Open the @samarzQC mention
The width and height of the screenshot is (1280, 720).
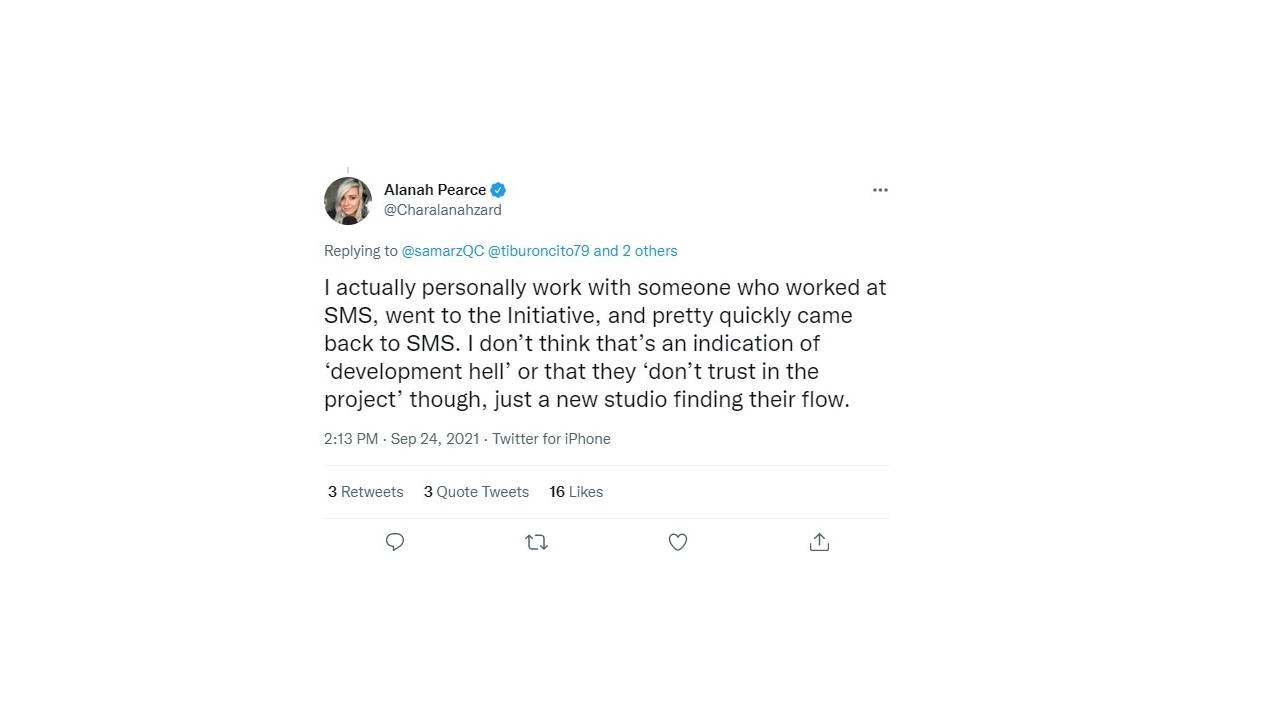[442, 251]
